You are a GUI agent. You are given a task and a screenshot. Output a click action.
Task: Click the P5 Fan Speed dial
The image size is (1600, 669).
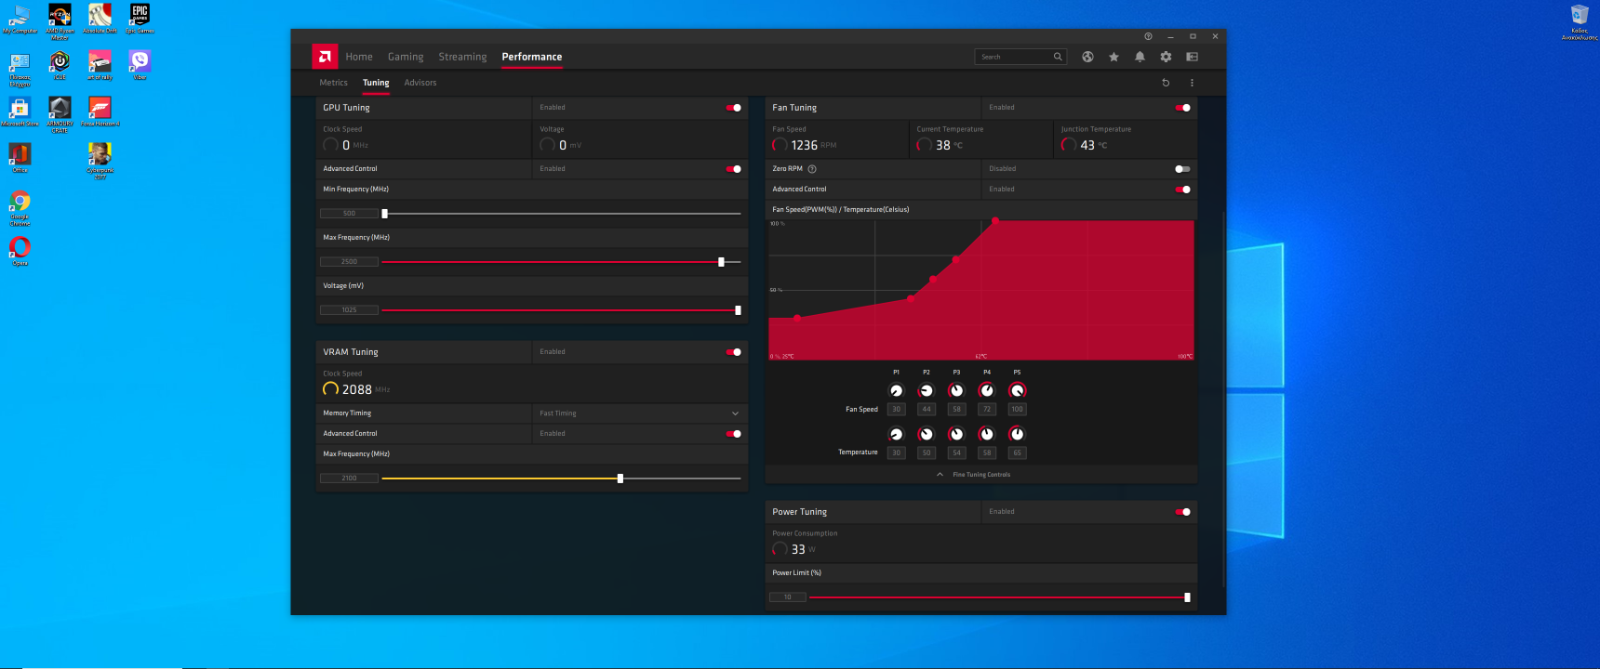1017,391
